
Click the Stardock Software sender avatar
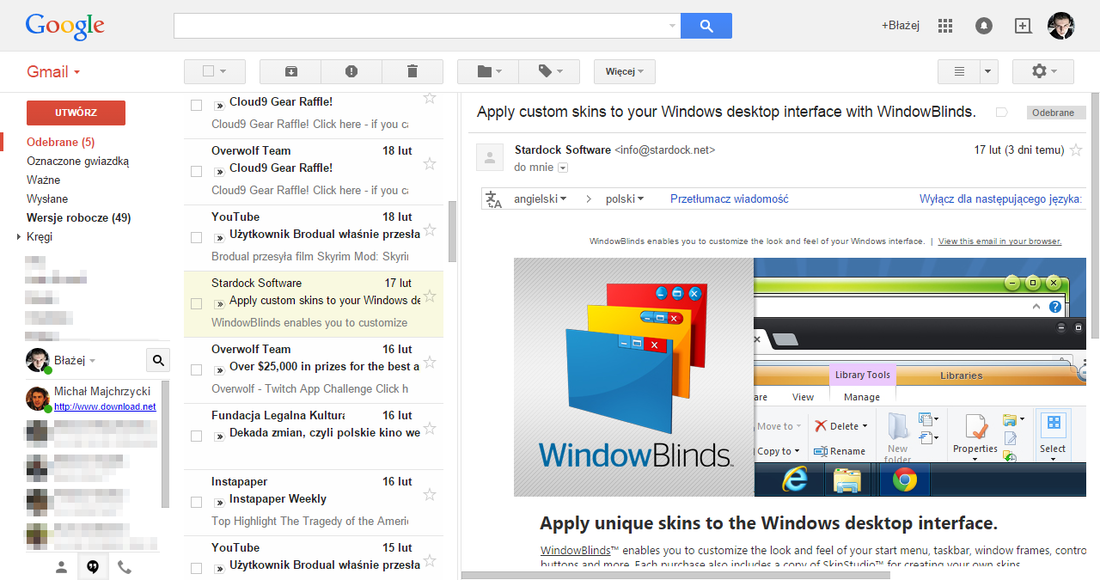coord(490,157)
